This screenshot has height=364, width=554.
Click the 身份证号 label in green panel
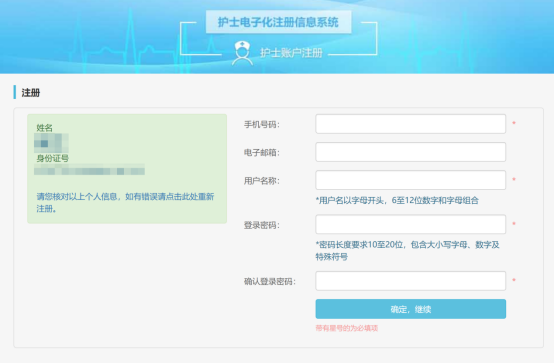click(x=52, y=158)
